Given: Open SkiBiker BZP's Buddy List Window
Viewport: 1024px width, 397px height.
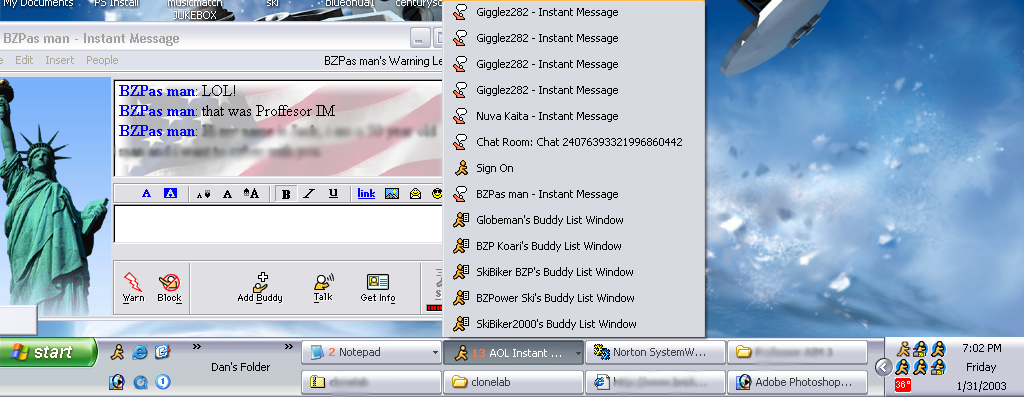Looking at the screenshot, I should 574,272.
